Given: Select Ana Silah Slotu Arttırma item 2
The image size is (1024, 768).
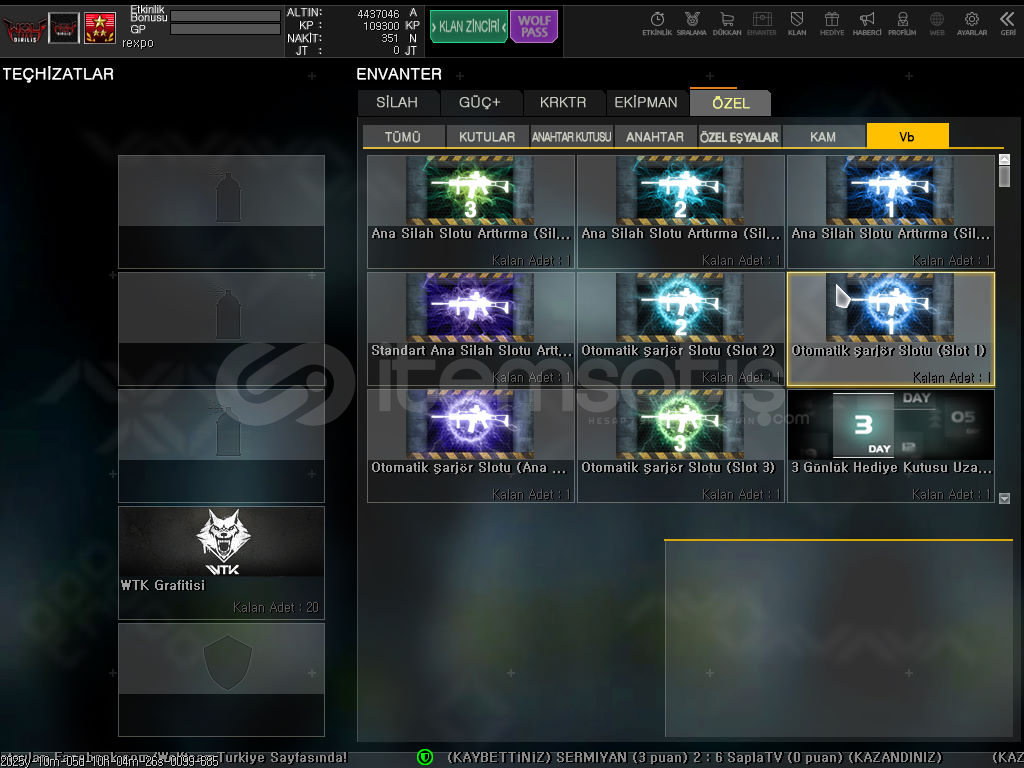Looking at the screenshot, I should pyautogui.click(x=680, y=212).
